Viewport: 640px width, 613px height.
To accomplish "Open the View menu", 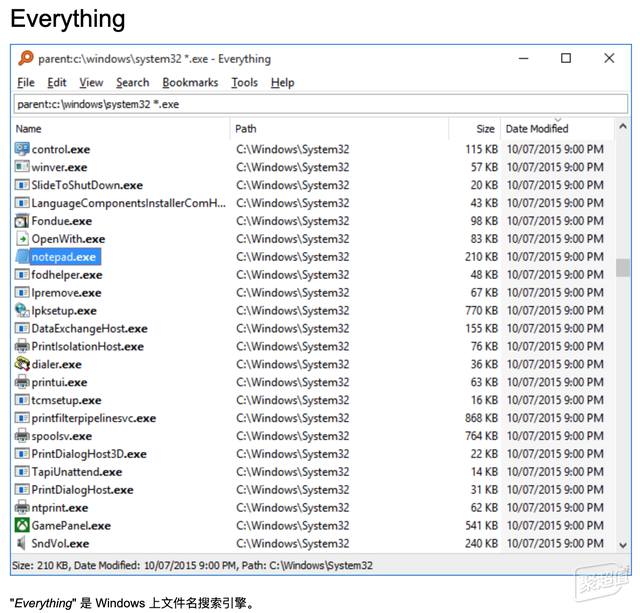I will tap(91, 82).
